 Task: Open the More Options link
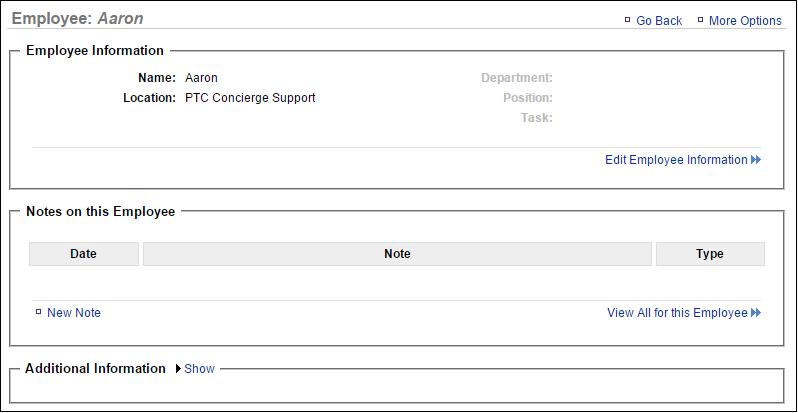click(x=745, y=21)
